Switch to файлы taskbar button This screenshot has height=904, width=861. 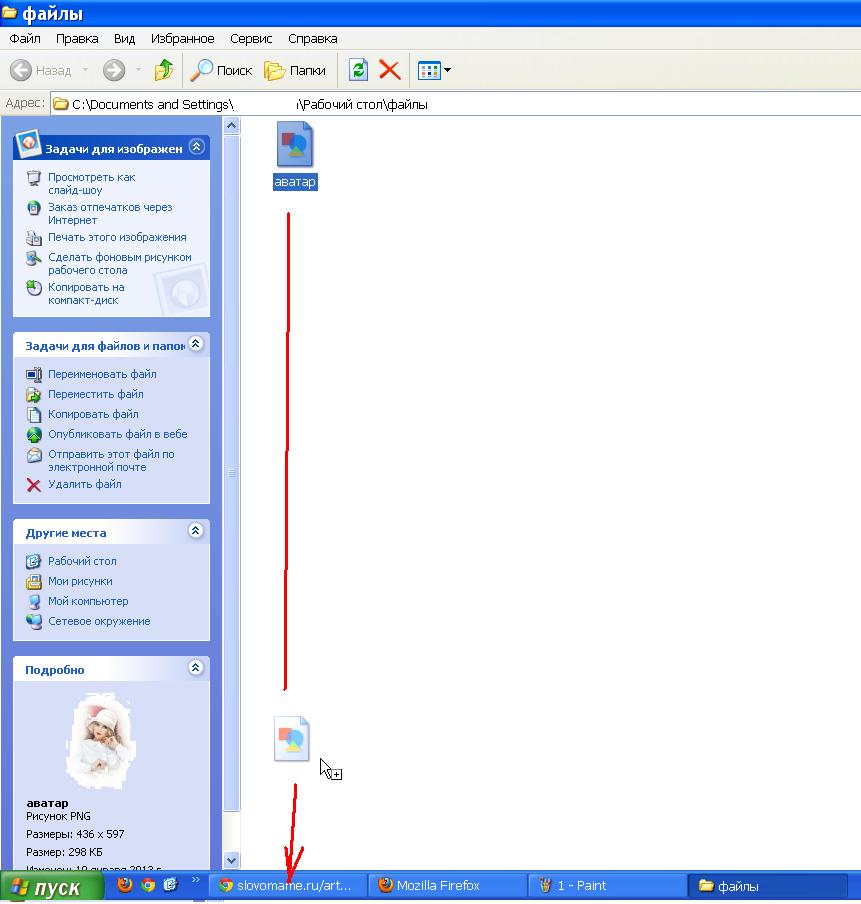pos(768,886)
